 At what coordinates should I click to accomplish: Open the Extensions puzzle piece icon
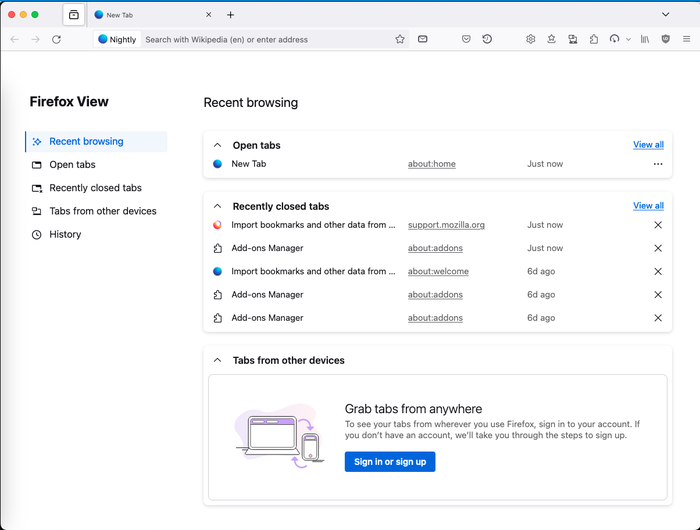tap(594, 39)
